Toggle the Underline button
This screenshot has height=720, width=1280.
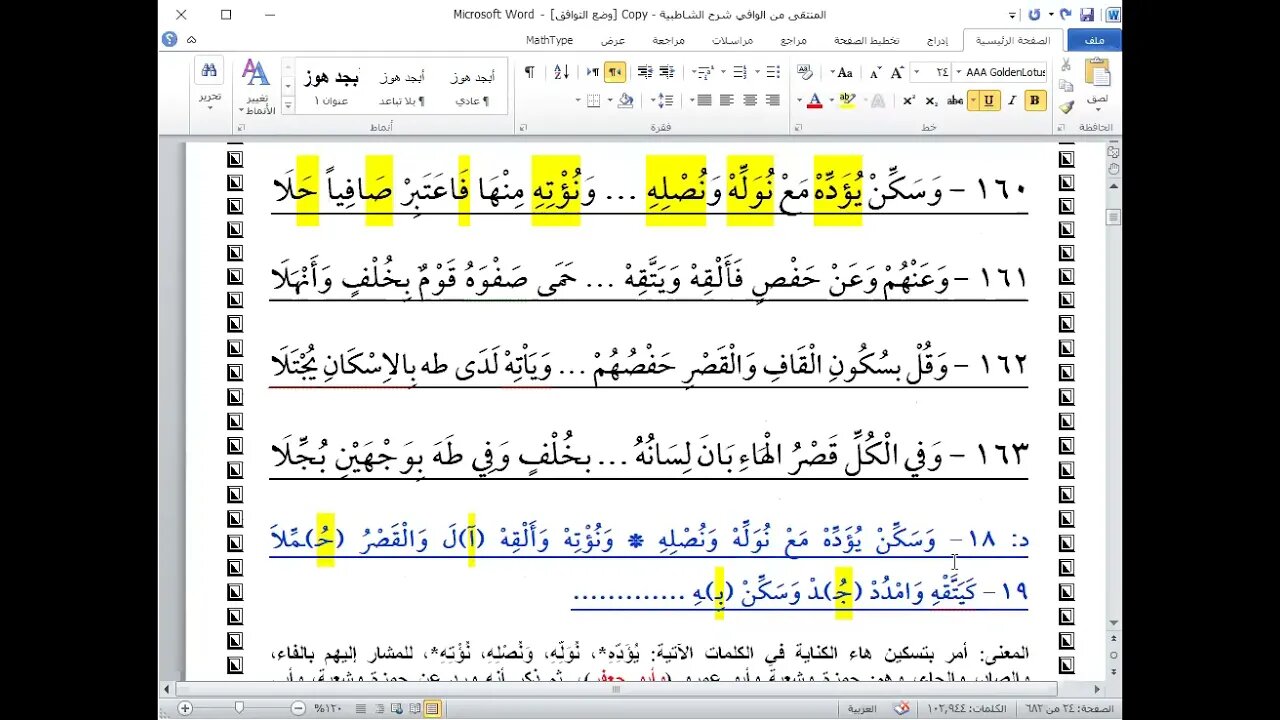click(x=988, y=100)
